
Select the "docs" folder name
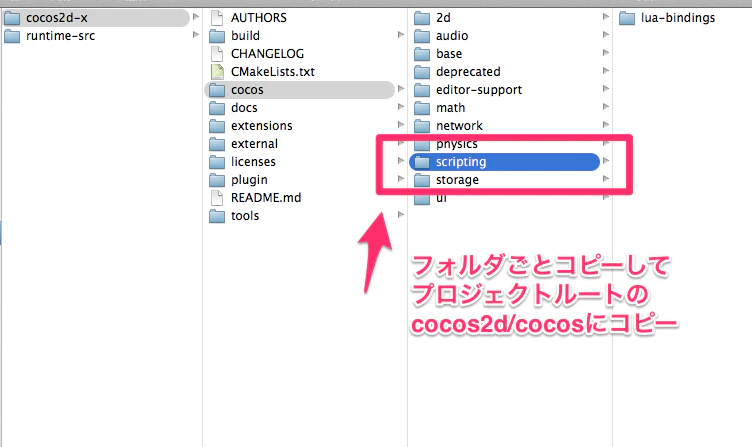[x=244, y=108]
